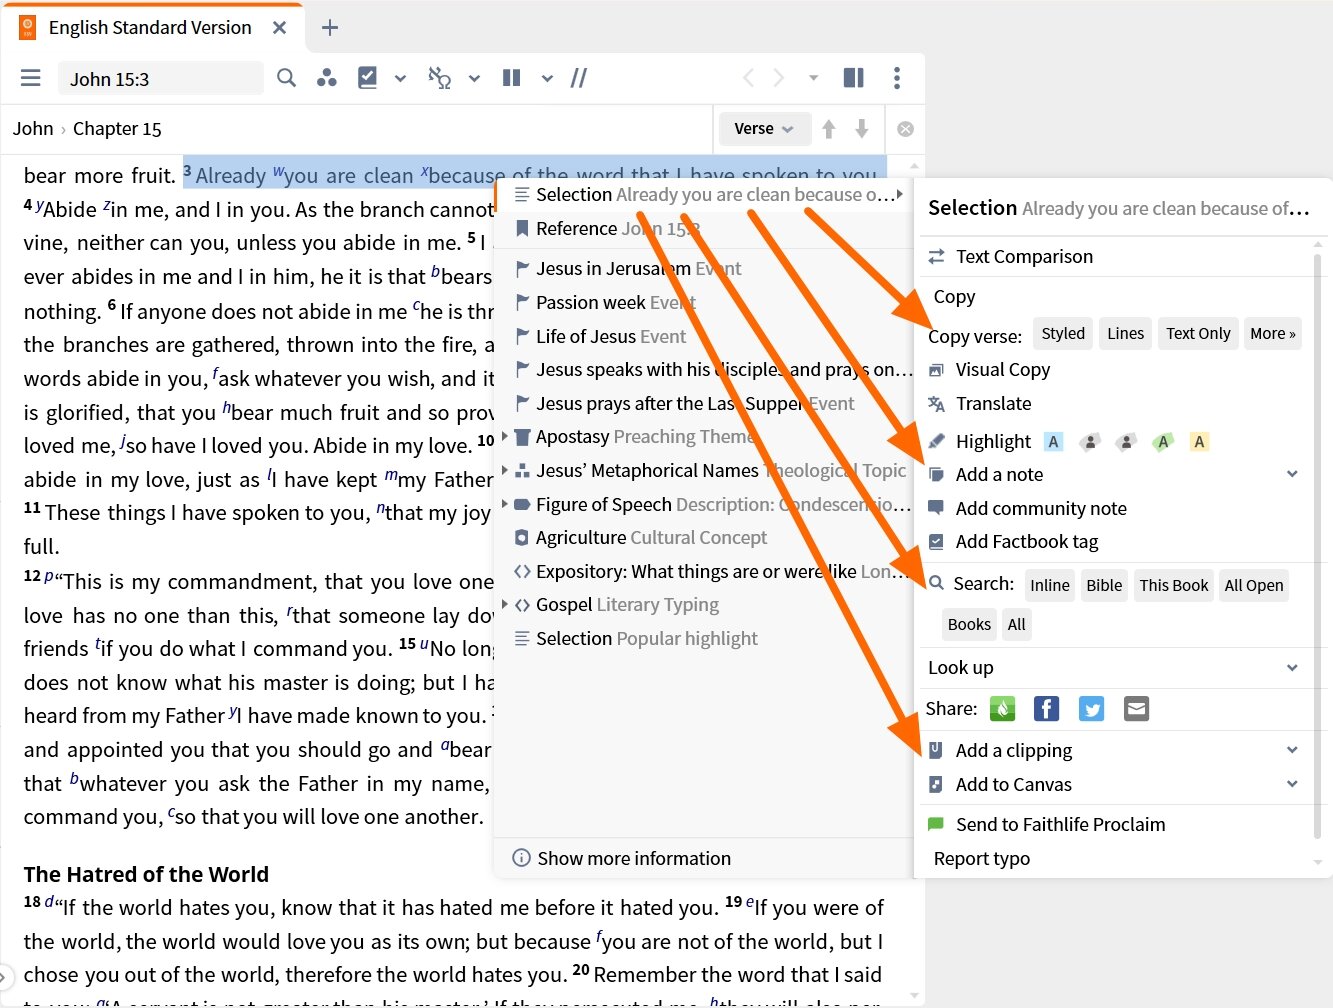Apply the blue A highlight style
The height and width of the screenshot is (1008, 1333).
[x=1053, y=442]
